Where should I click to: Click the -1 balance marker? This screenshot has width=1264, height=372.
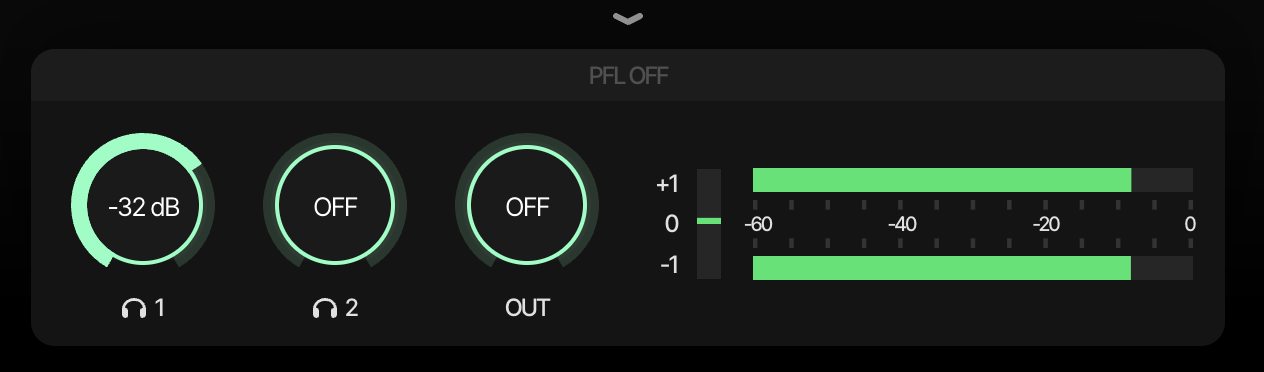coord(668,265)
